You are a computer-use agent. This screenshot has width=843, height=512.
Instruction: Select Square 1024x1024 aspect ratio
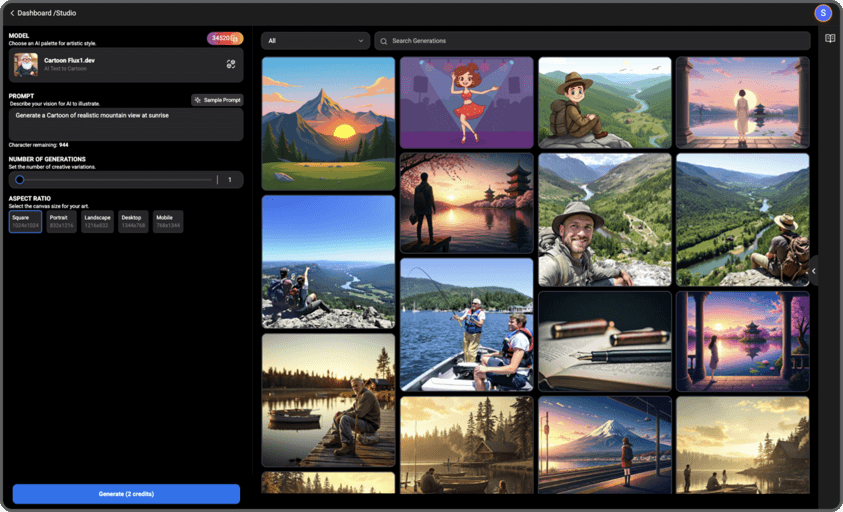pyautogui.click(x=25, y=222)
